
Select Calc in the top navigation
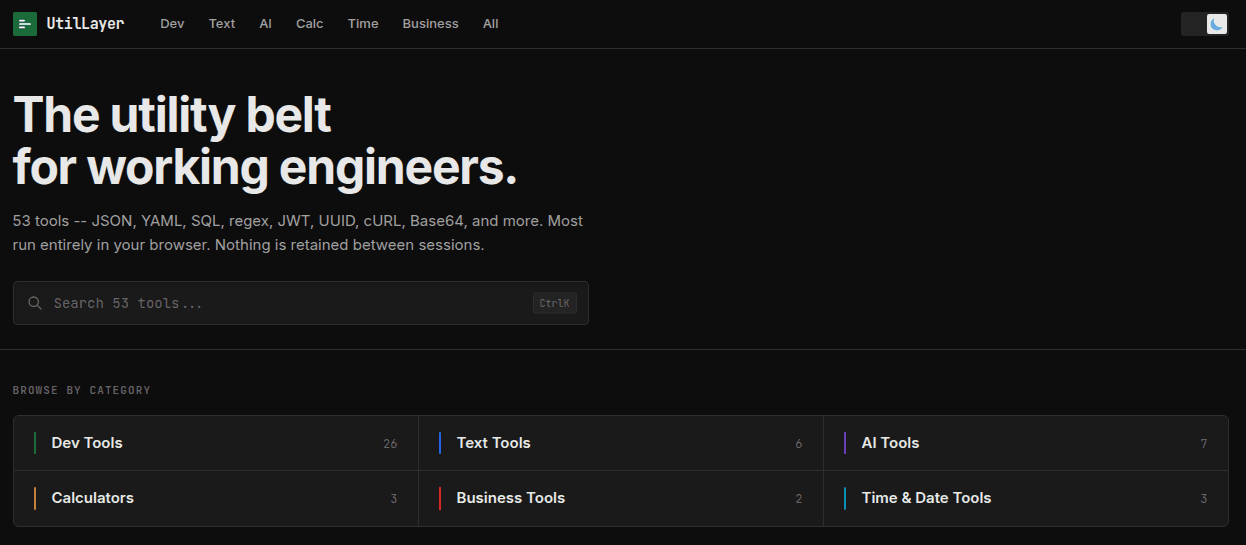(x=310, y=24)
